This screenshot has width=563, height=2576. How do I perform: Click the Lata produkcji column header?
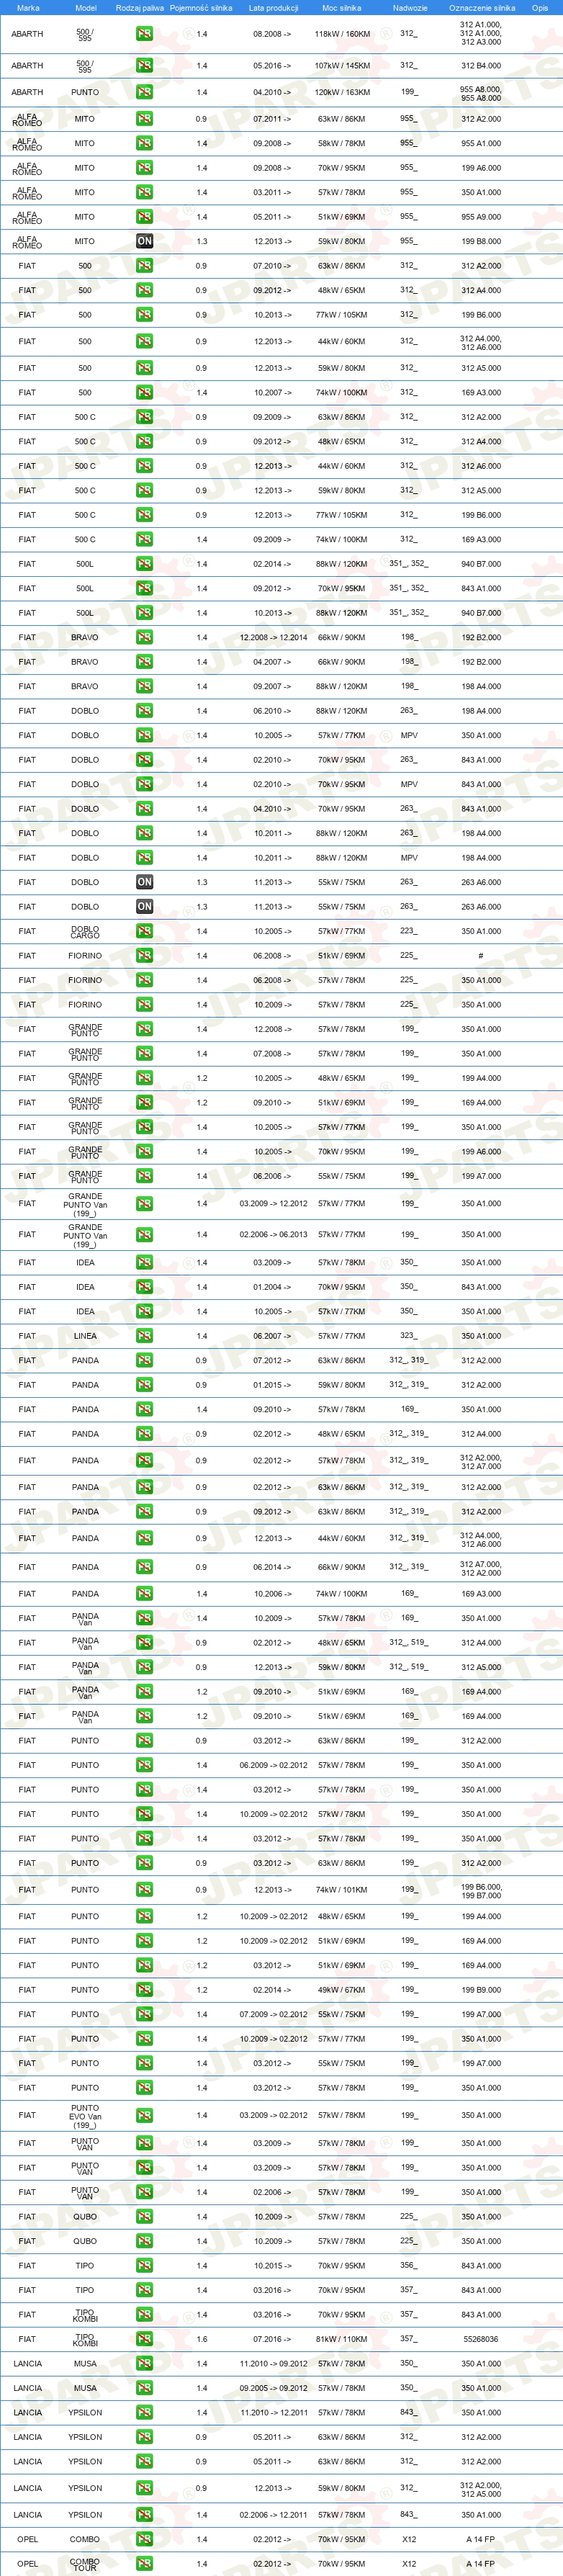(x=273, y=8)
